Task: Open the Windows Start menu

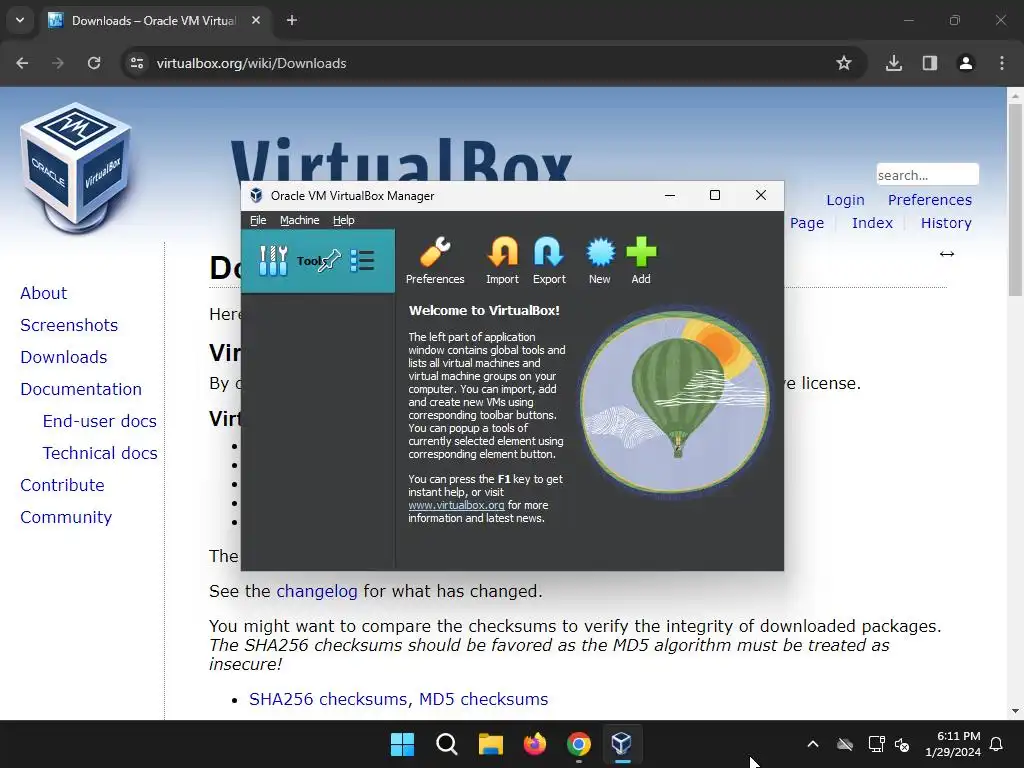Action: point(402,744)
